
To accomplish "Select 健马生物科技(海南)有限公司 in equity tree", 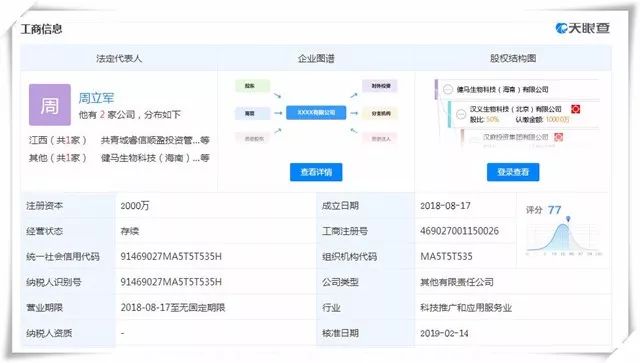I will click(502, 89).
